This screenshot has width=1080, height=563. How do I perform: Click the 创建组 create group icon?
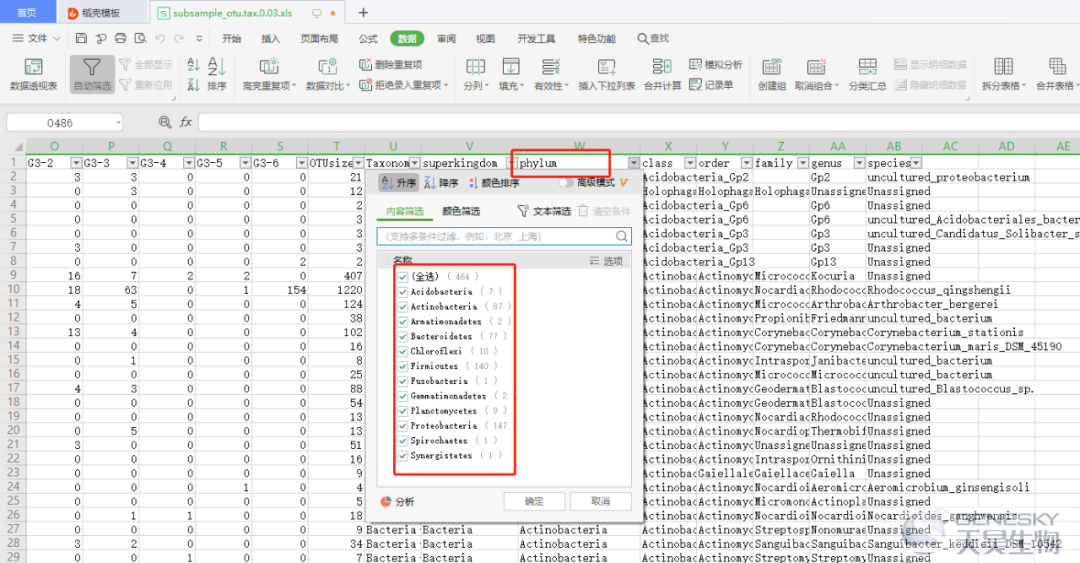click(771, 67)
